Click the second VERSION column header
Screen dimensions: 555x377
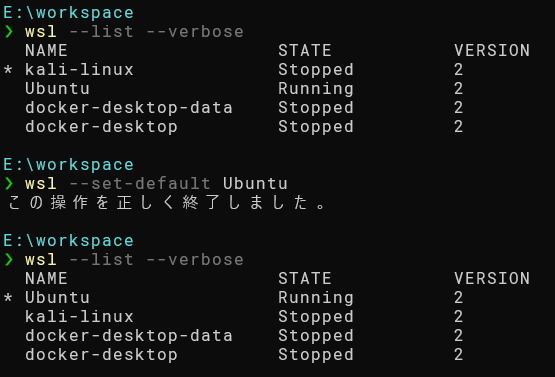[x=492, y=278]
